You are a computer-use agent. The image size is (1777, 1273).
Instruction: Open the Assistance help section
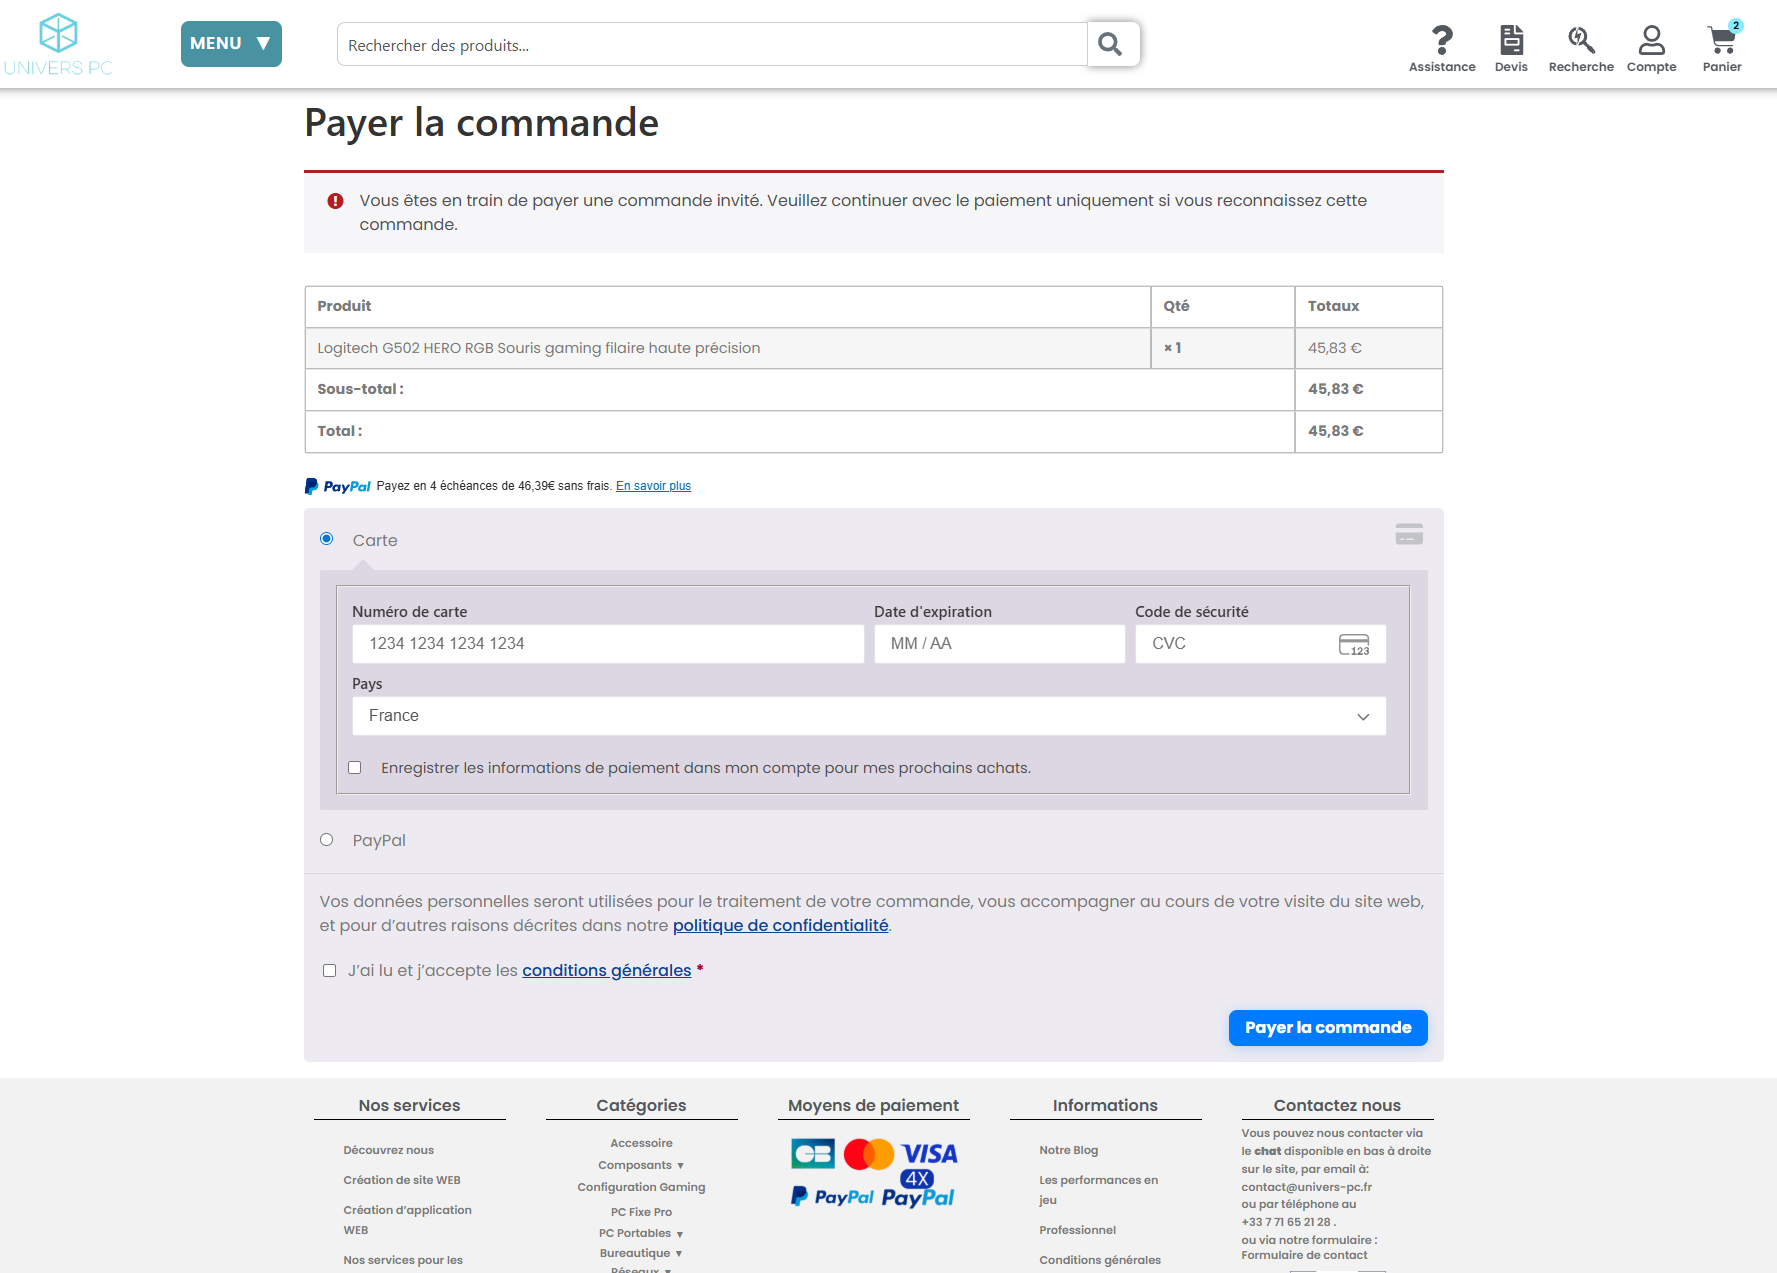point(1442,42)
